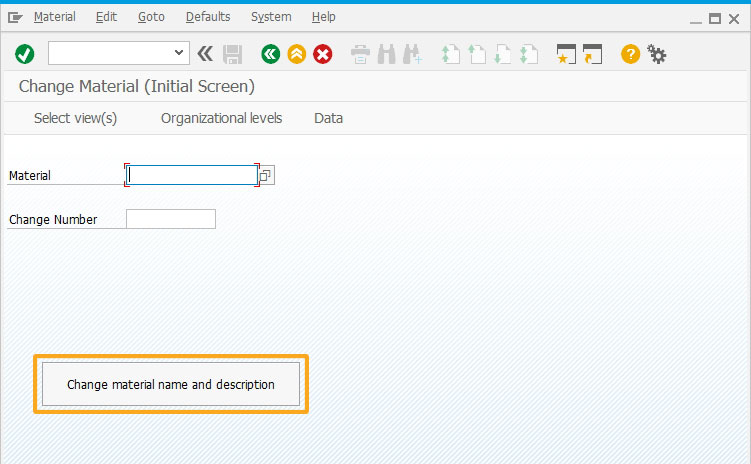Click the First Page icon

click(x=450, y=54)
